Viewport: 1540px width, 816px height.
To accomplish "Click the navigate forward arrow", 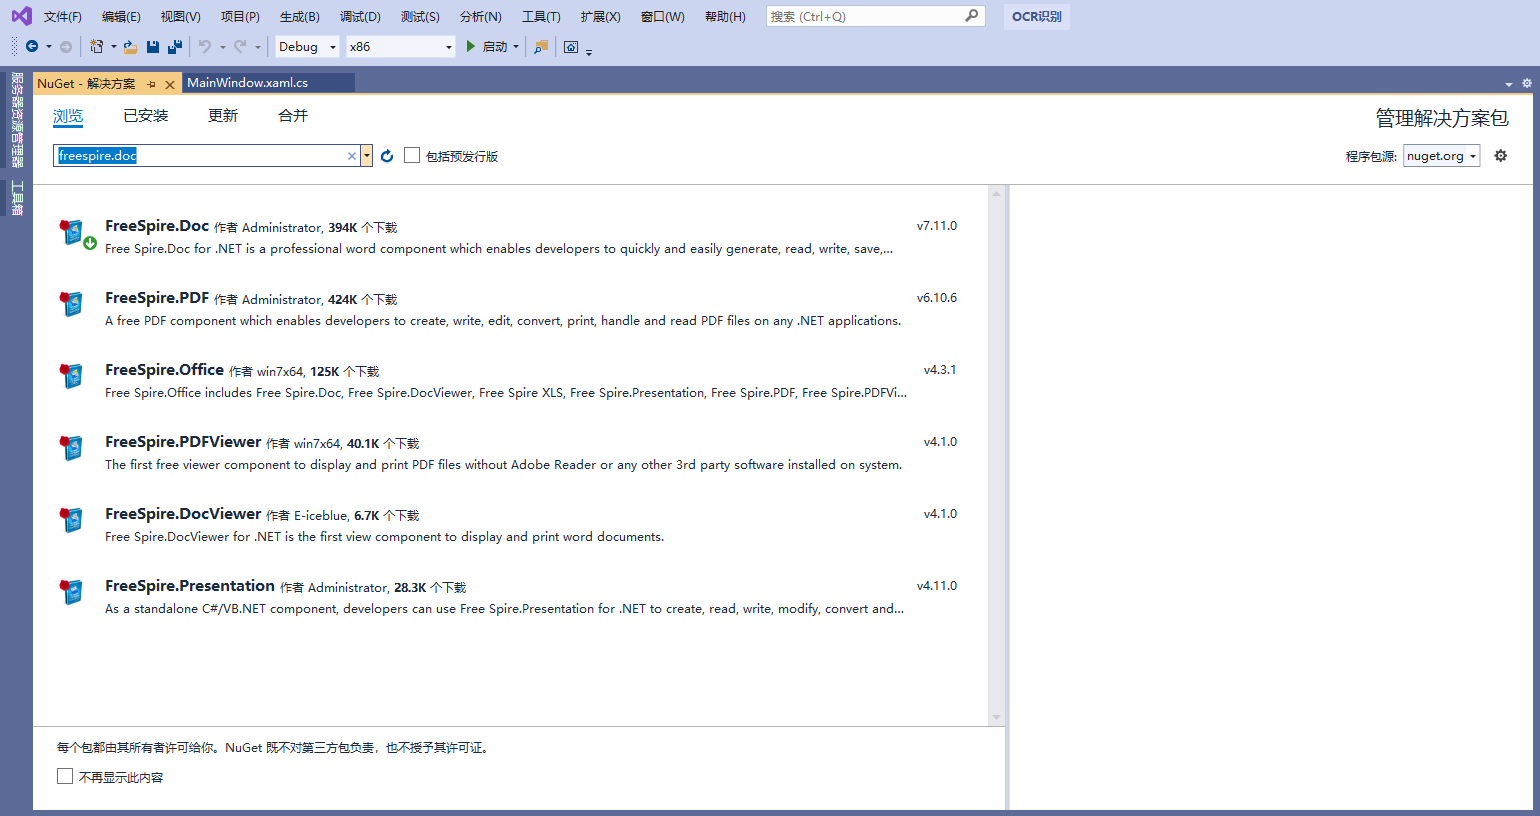I will (66, 47).
